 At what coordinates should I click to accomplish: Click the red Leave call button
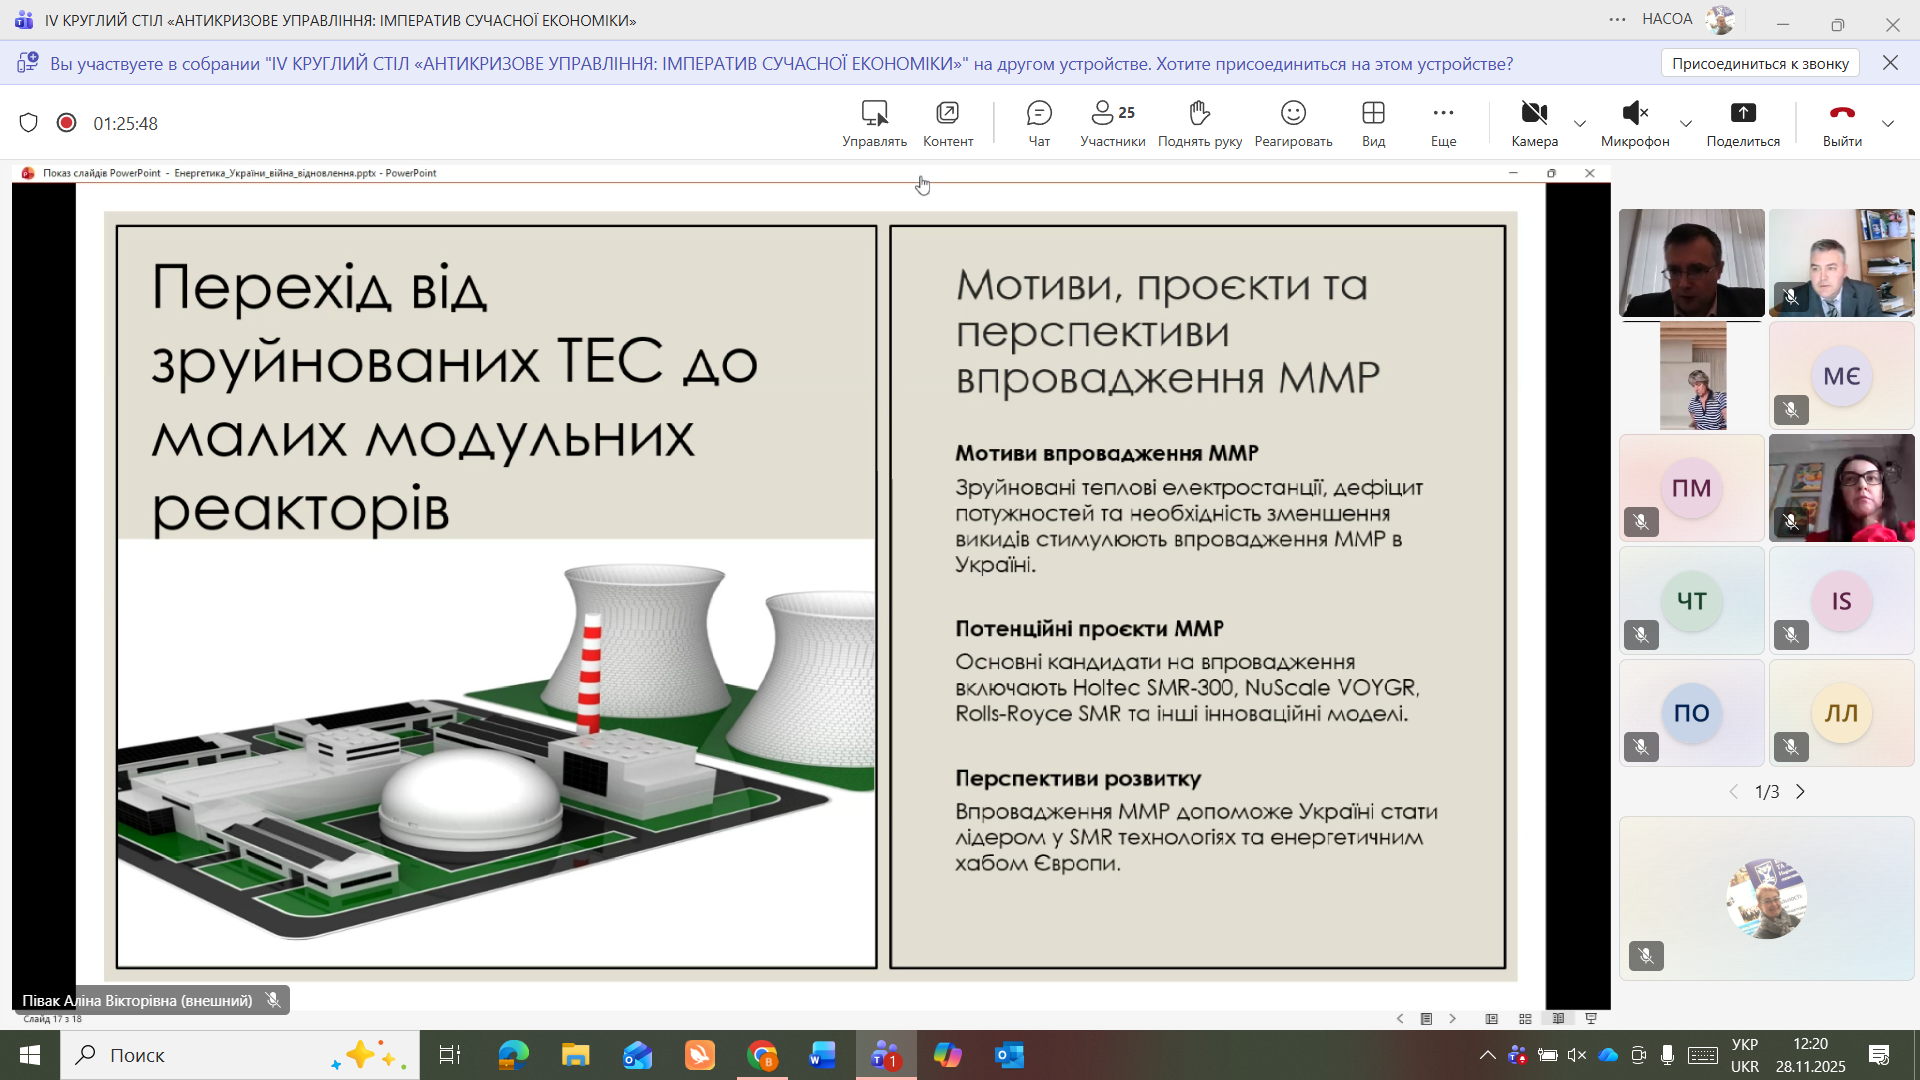[x=1841, y=114]
